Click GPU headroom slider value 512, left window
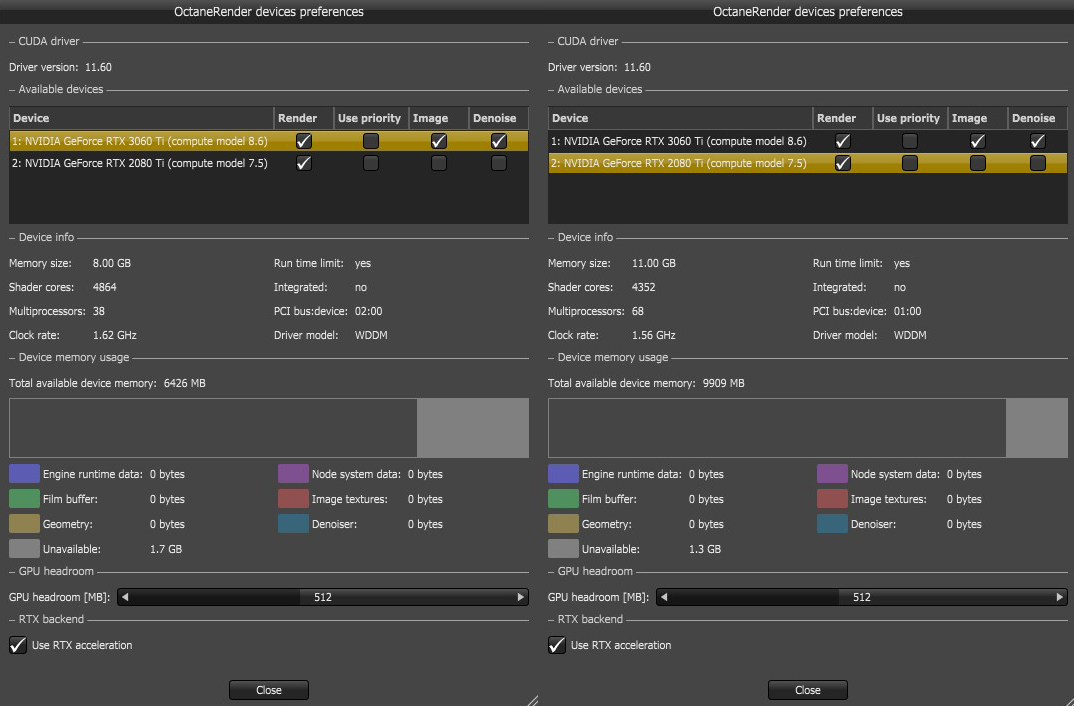 click(x=323, y=597)
